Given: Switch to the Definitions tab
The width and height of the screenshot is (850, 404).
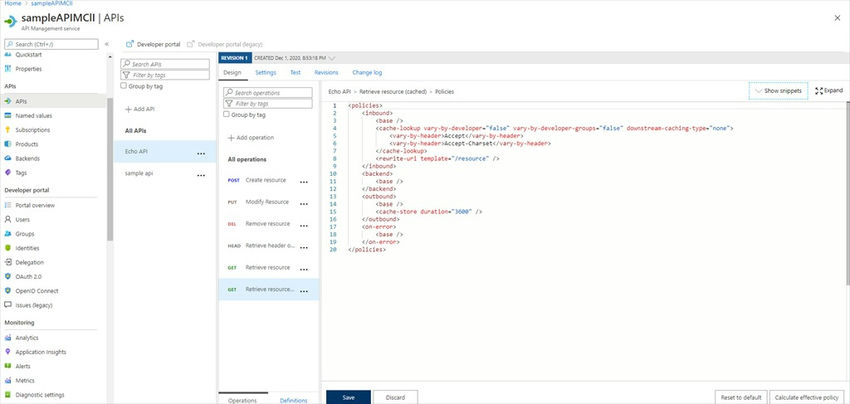Looking at the screenshot, I should [293, 400].
